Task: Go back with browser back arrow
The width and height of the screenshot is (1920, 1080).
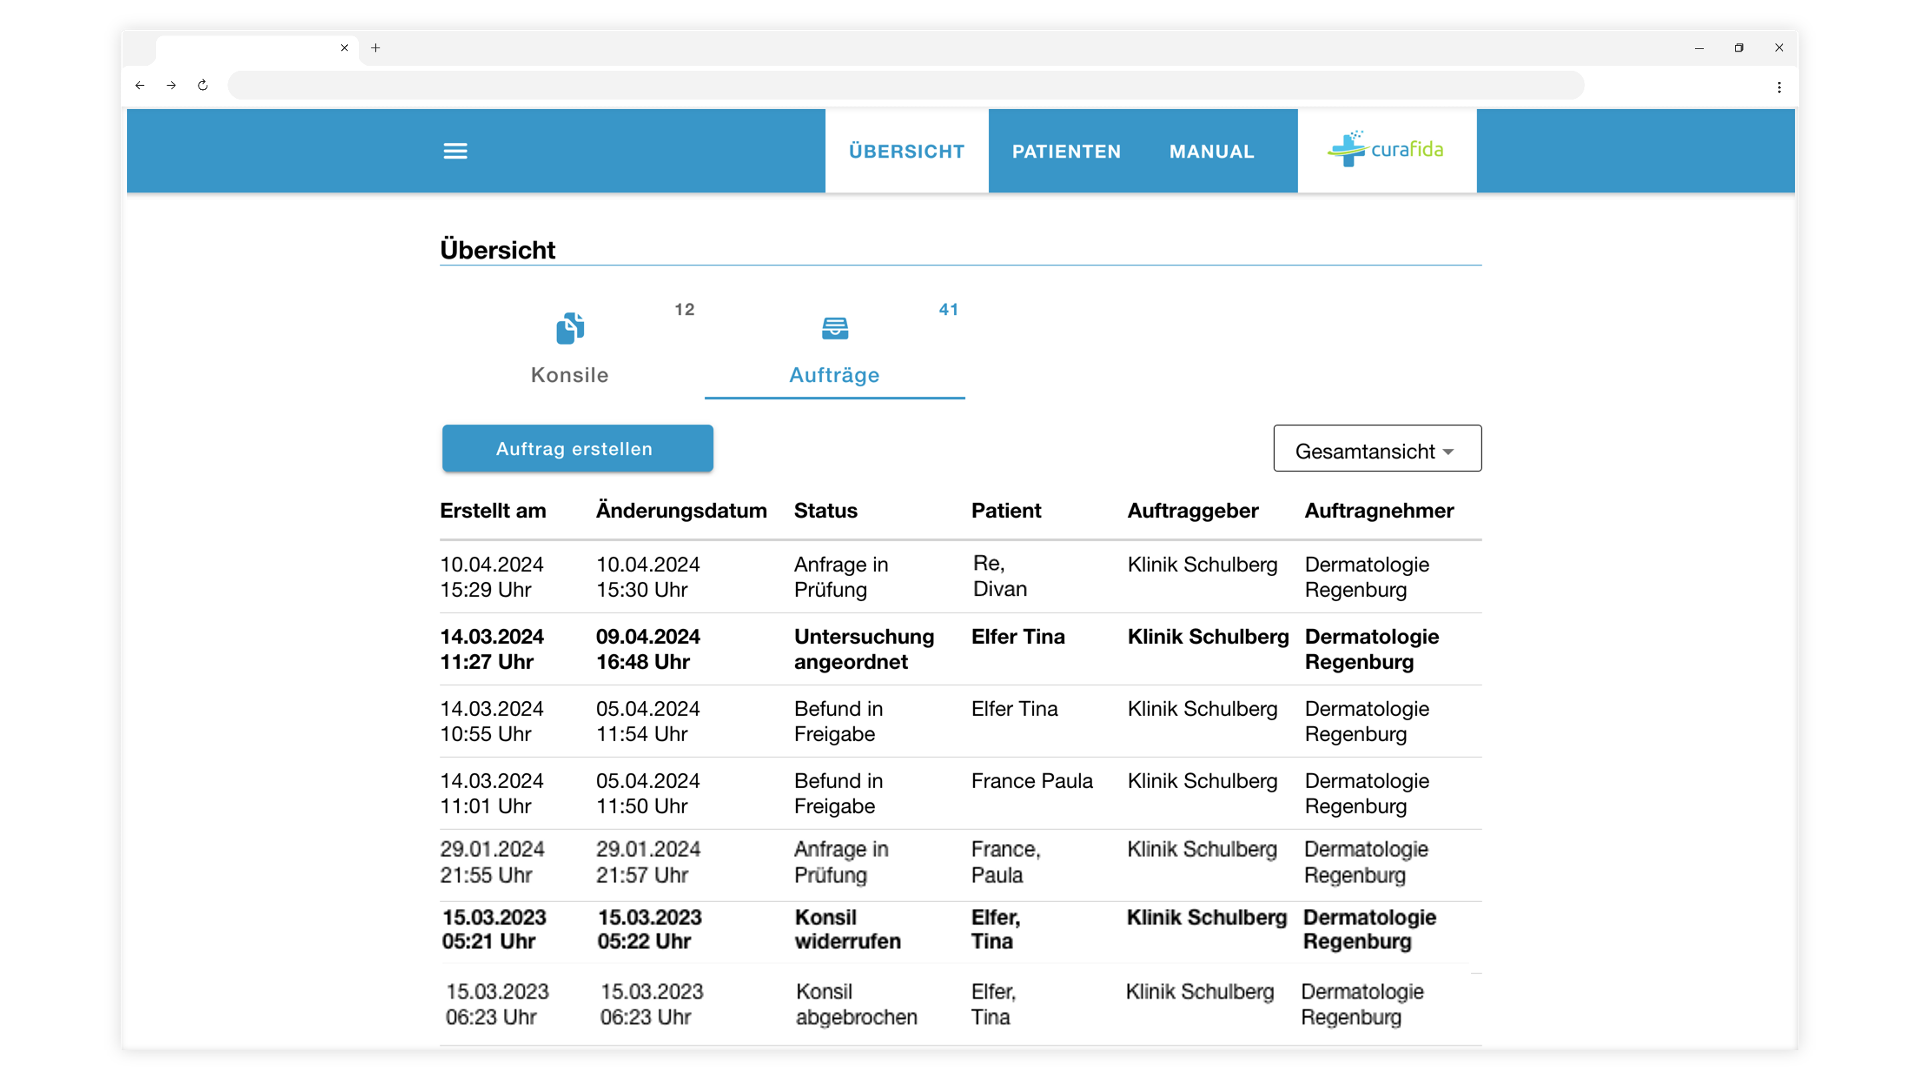Action: [x=140, y=85]
